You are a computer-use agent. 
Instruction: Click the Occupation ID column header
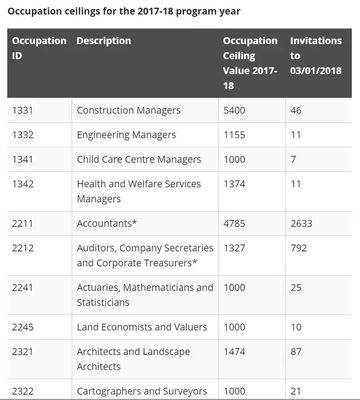point(39,48)
